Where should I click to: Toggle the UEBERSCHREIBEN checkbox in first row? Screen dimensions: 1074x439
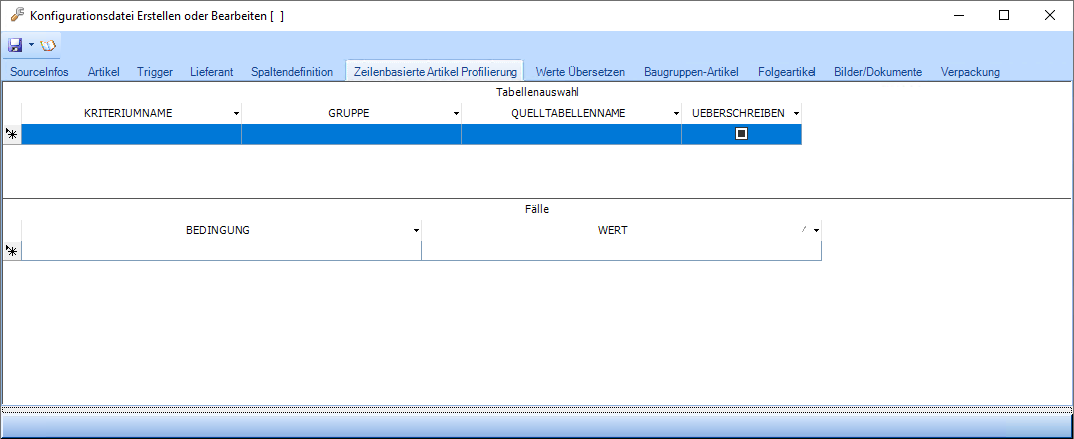click(741, 134)
